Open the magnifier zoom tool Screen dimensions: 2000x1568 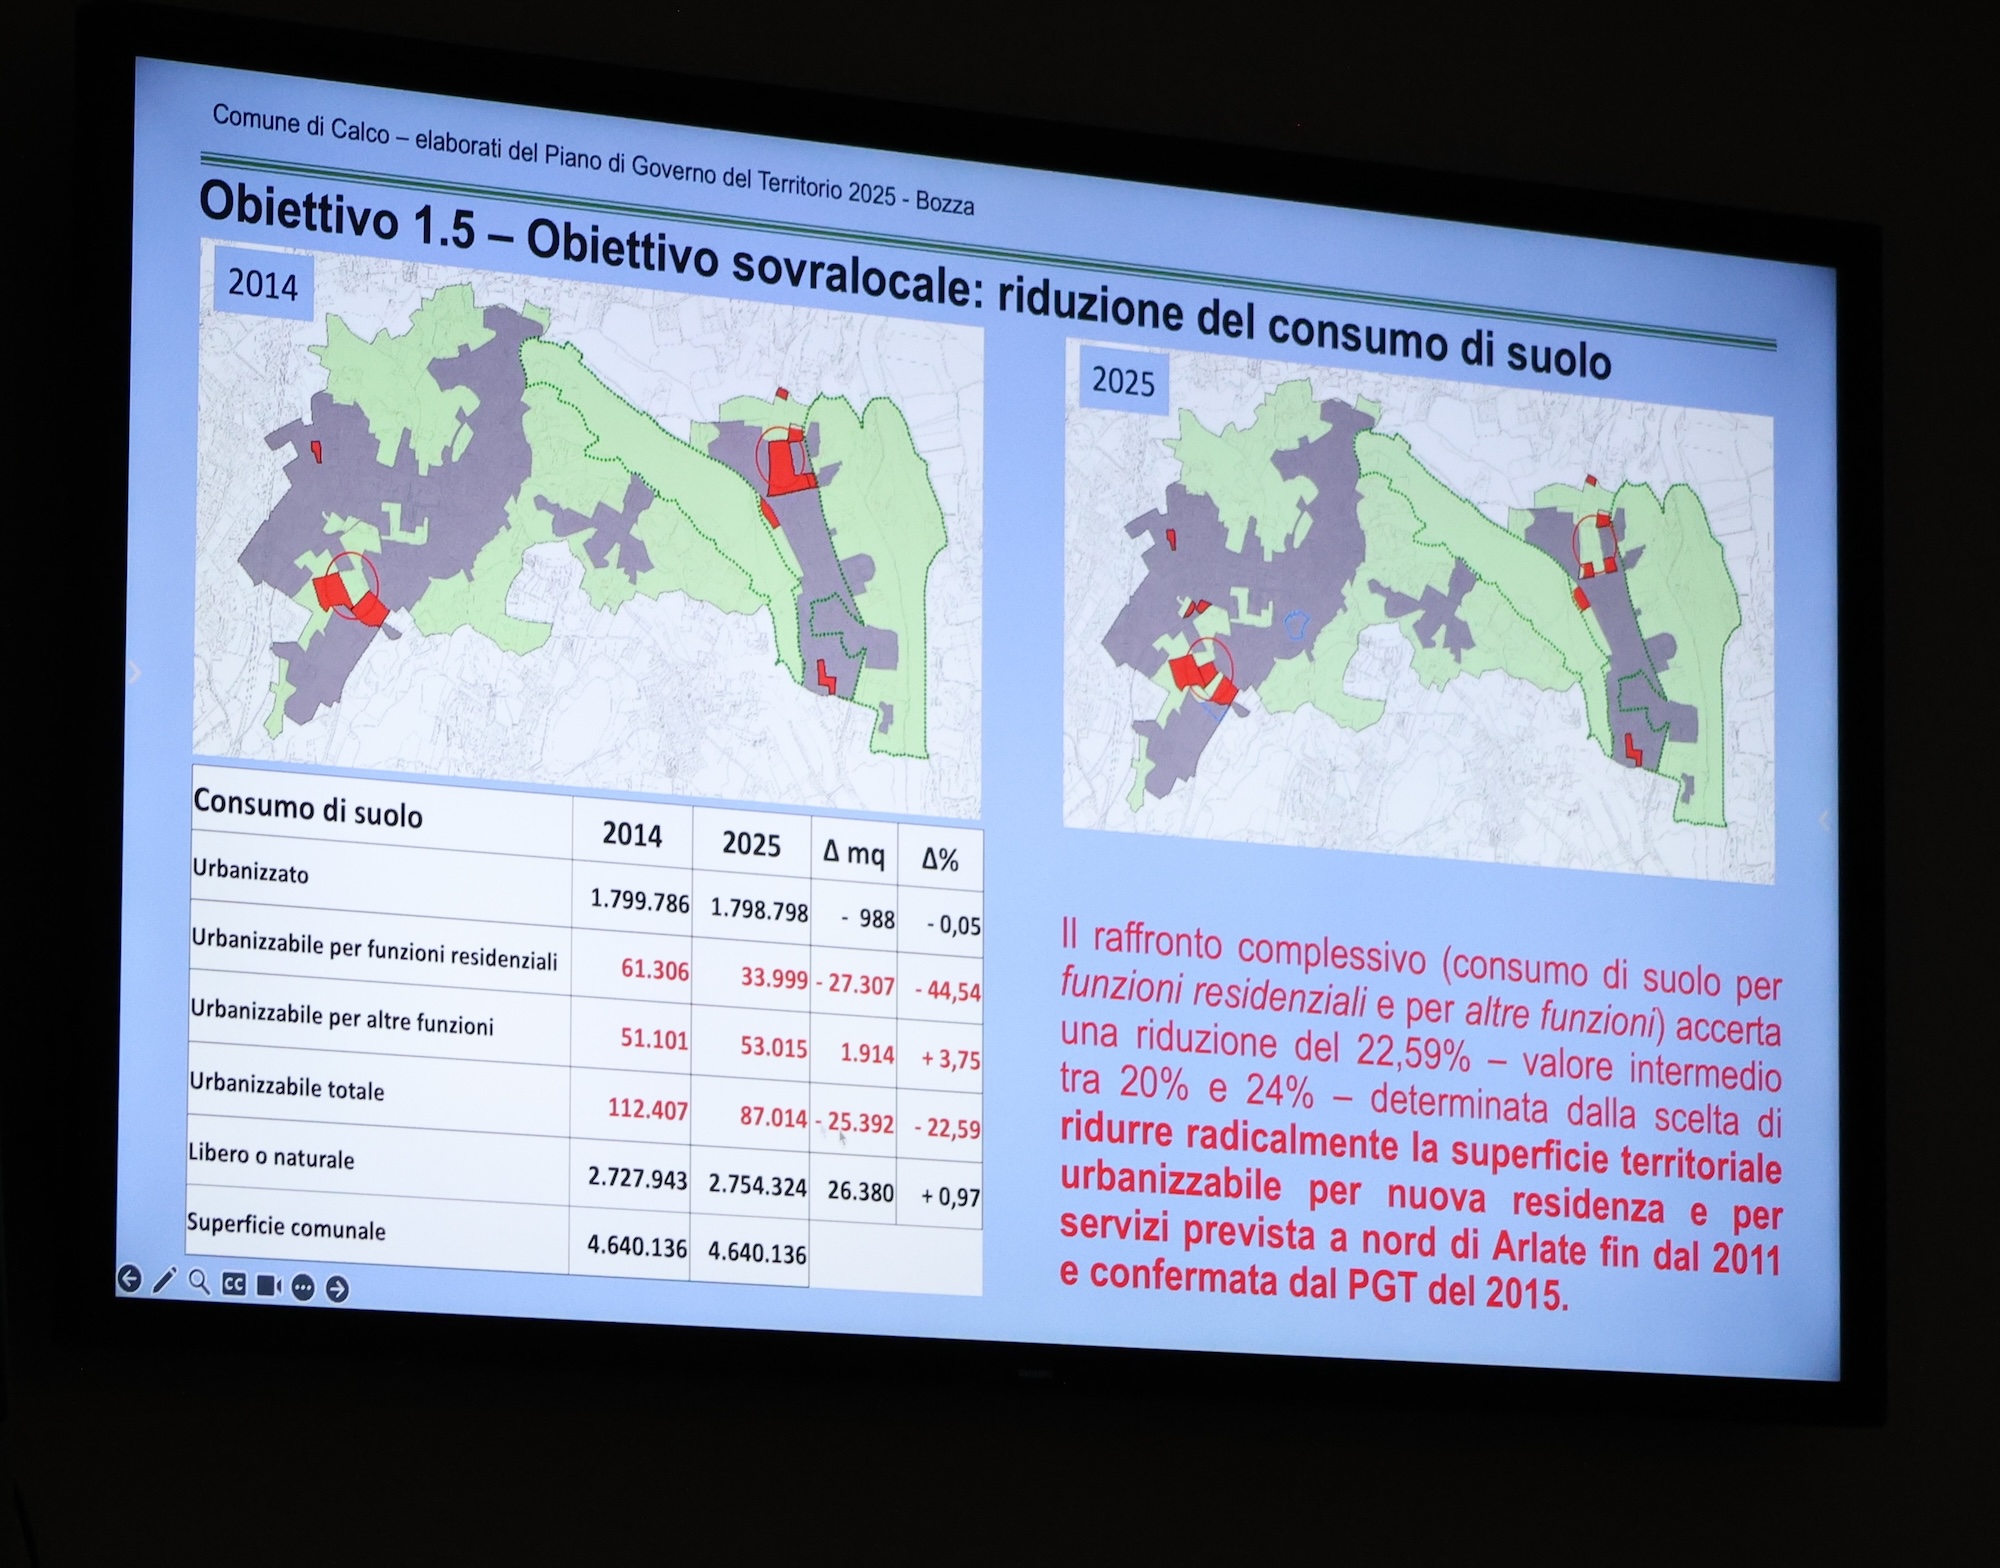(199, 1282)
